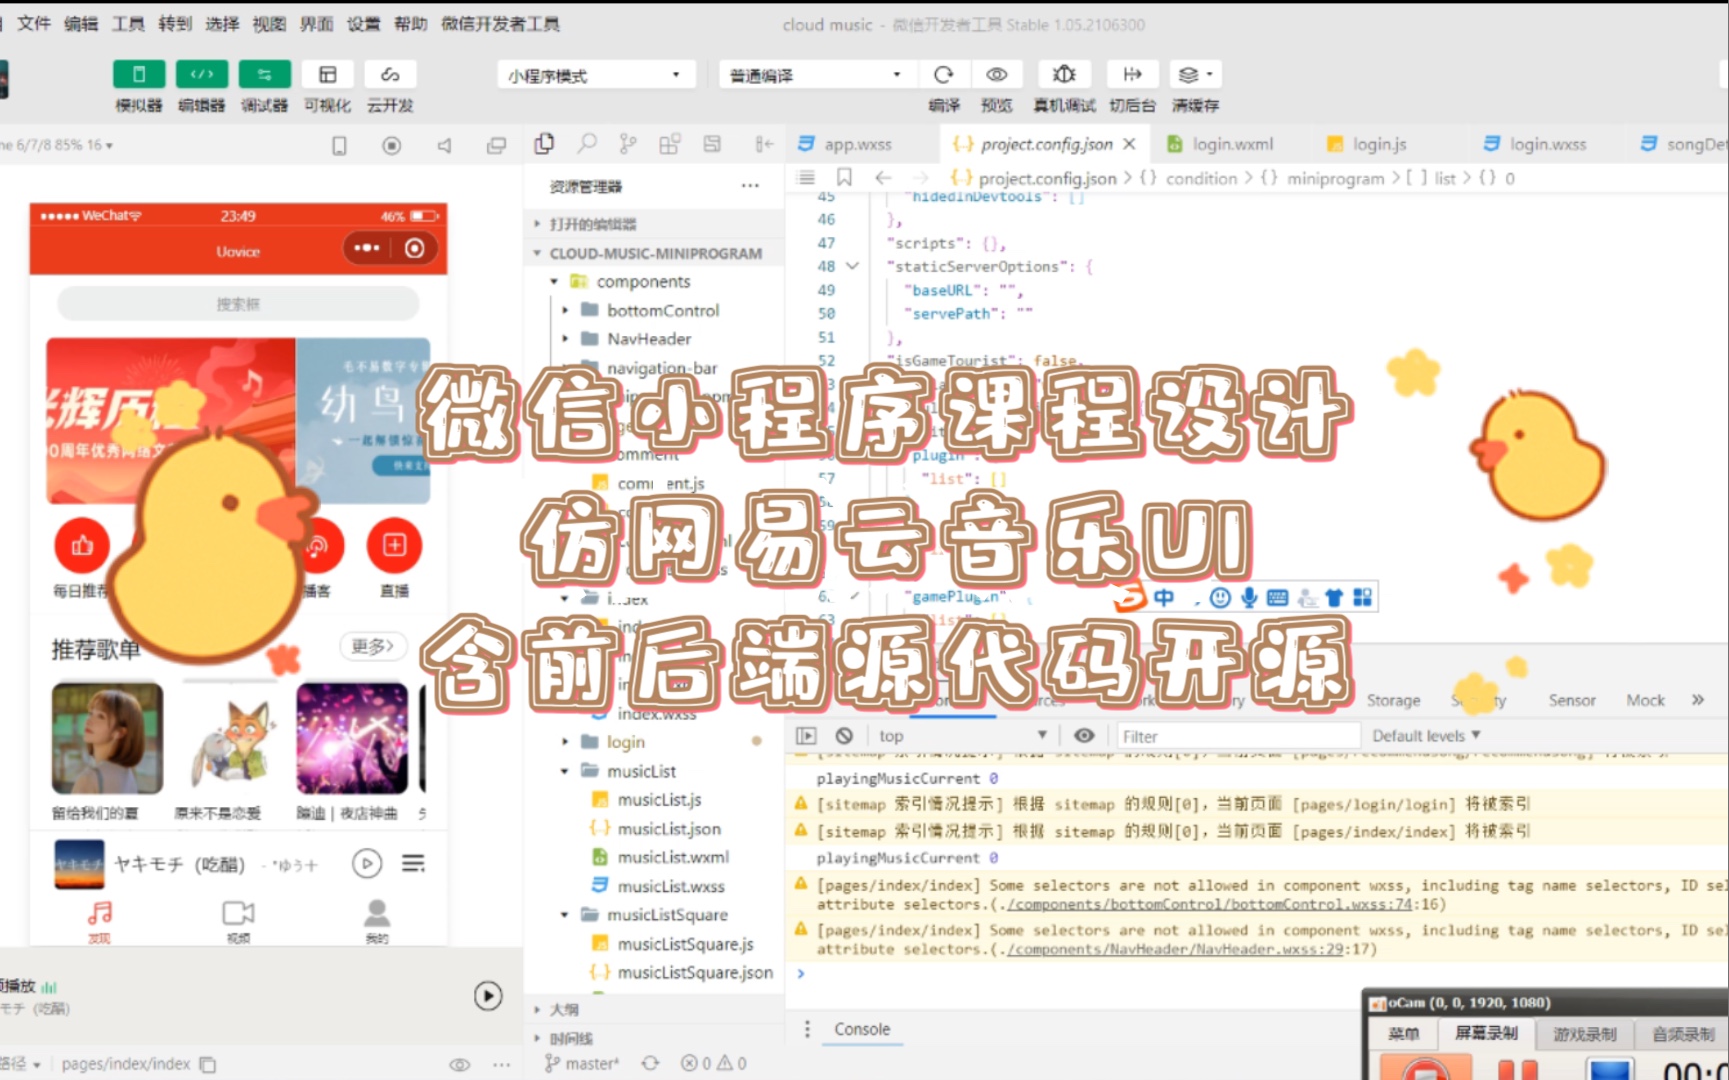Open the musicList.js file
The width and height of the screenshot is (1729, 1080).
click(x=659, y=800)
